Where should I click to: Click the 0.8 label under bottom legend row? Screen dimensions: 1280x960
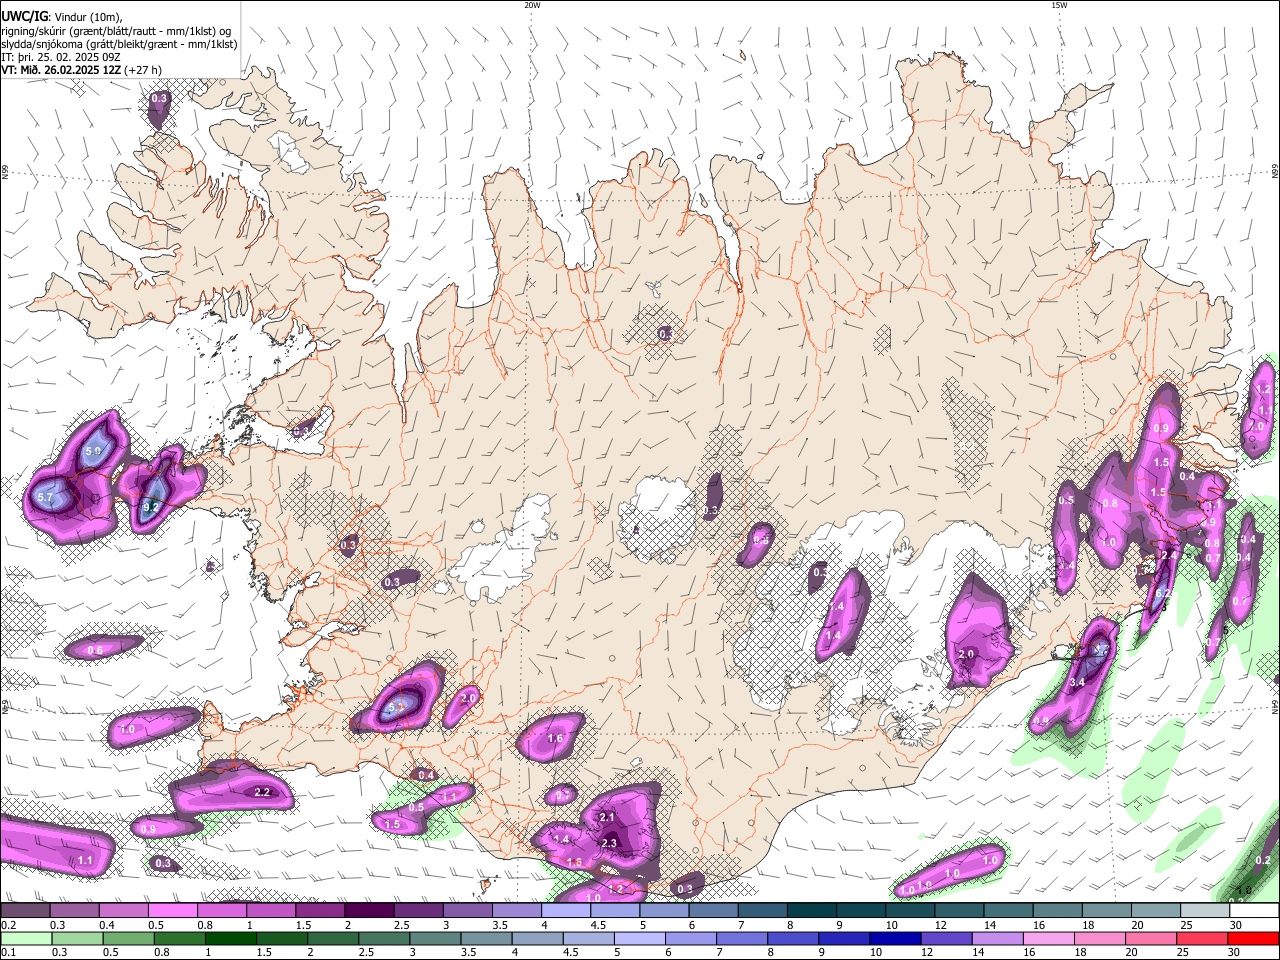[x=162, y=952]
